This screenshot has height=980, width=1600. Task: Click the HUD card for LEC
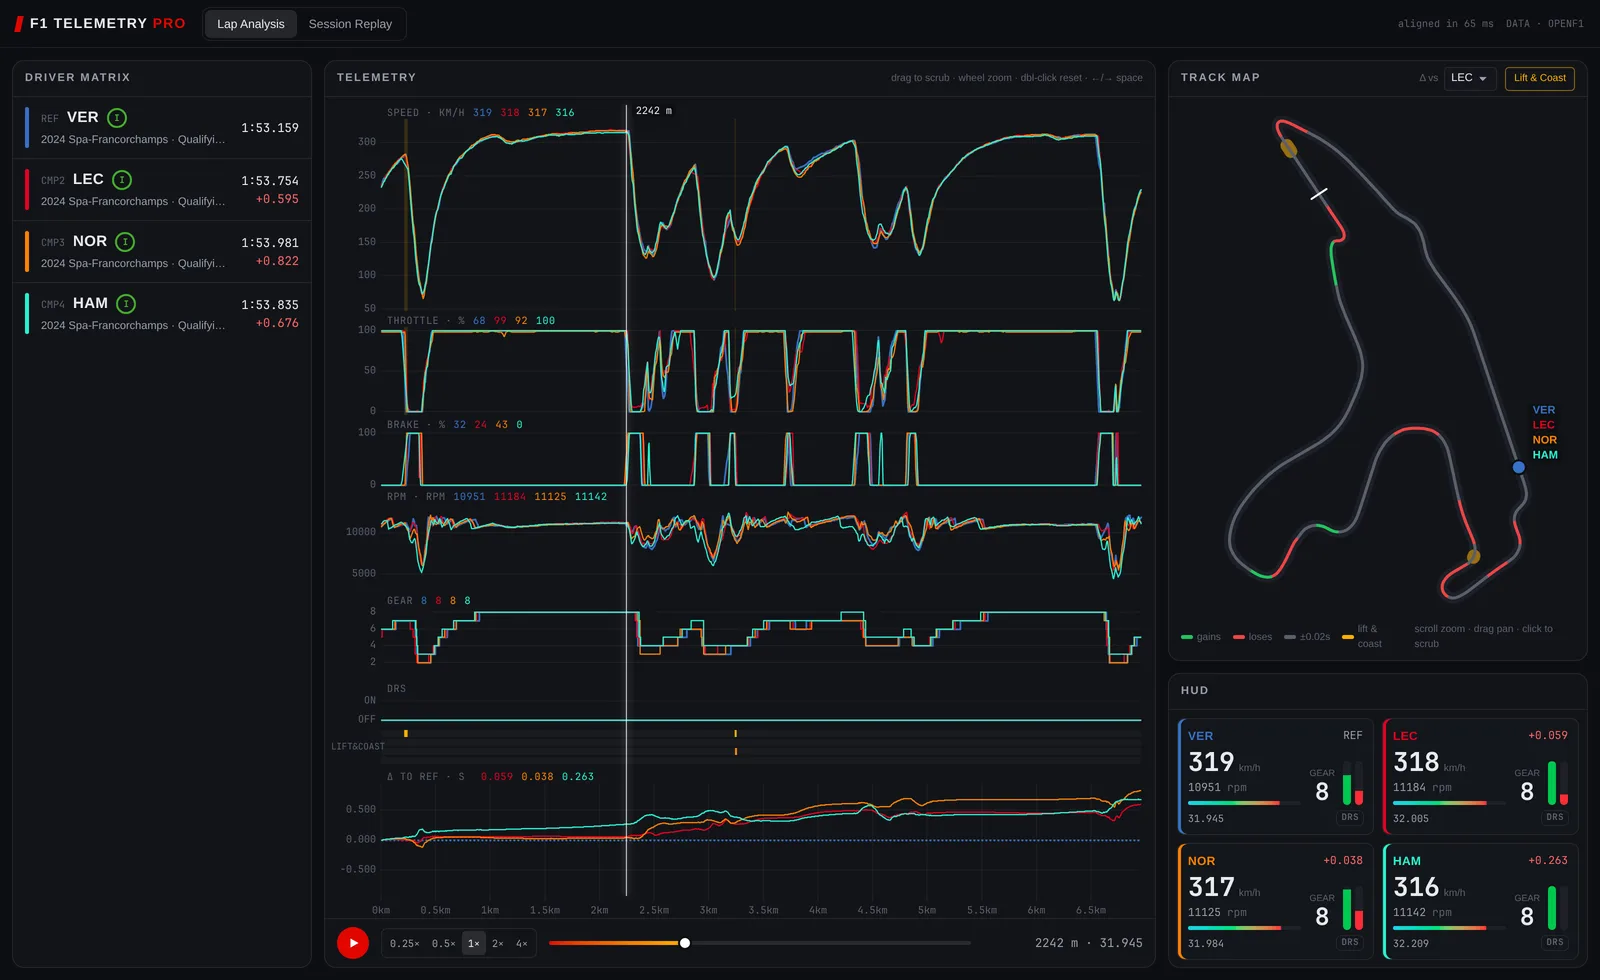click(x=1480, y=777)
